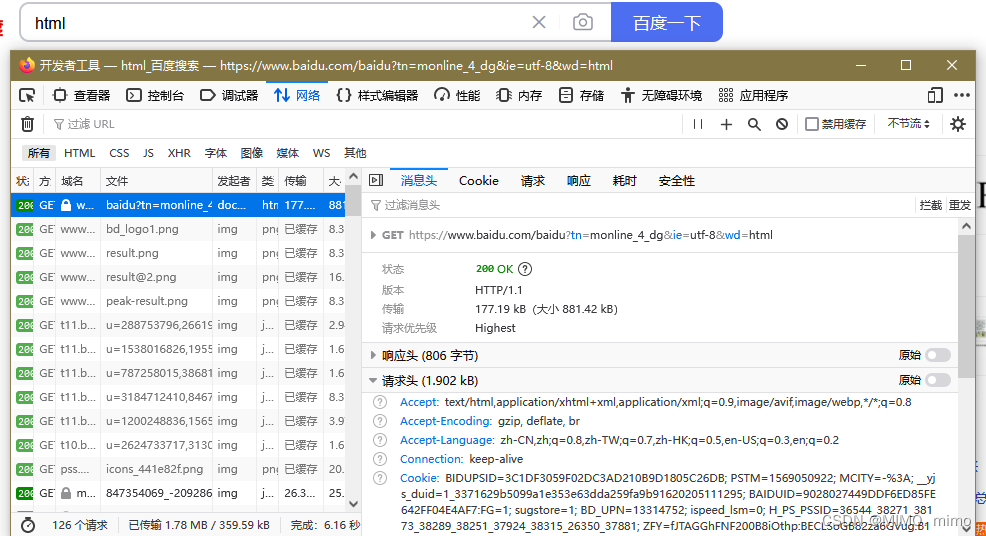Switch to the Timings (耗时) tab
Viewport: 986px width, 536px height.
pos(624,181)
